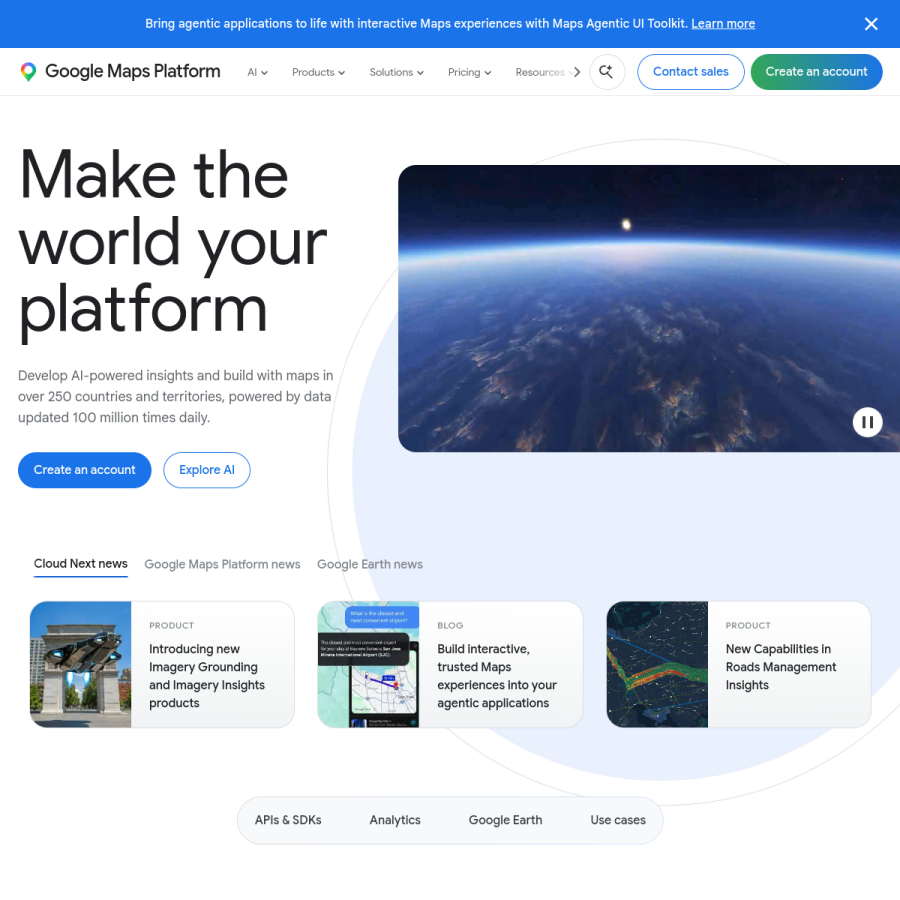Open 'Build interactive, trusted Maps experiences' article title
This screenshot has width=900, height=900.
coord(497,676)
